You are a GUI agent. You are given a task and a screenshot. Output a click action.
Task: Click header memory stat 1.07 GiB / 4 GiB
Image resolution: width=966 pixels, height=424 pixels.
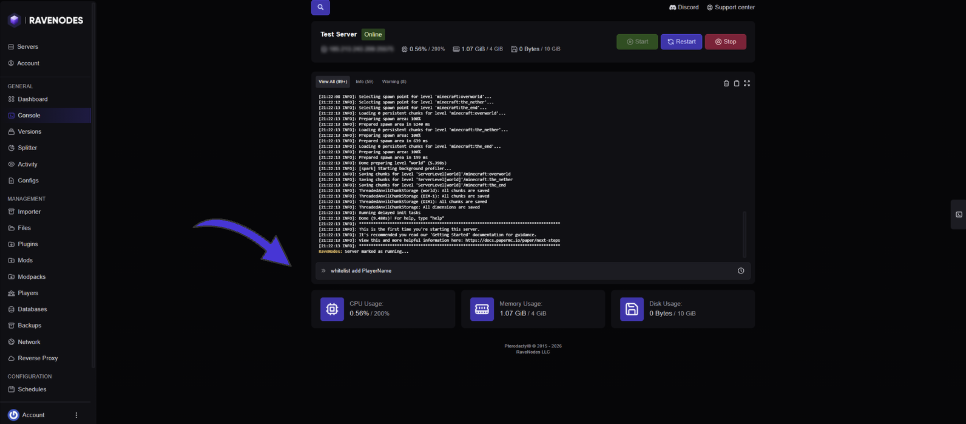pos(478,49)
